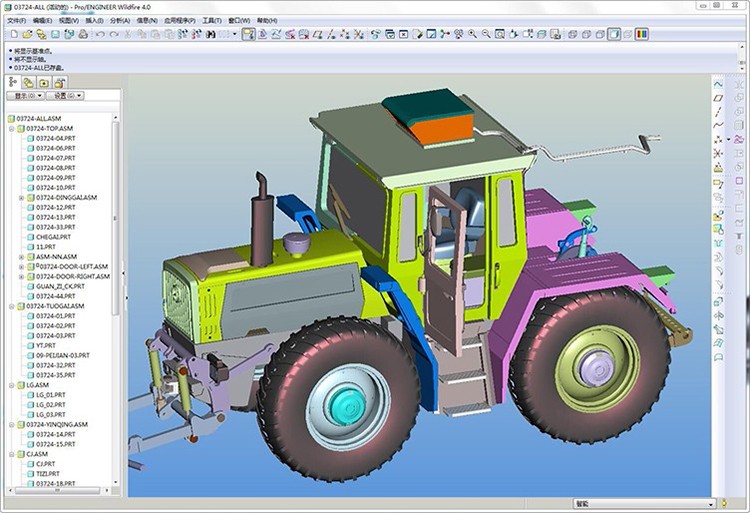The image size is (750, 513).
Task: Select the shaded display mode icon
Action: (x=614, y=34)
